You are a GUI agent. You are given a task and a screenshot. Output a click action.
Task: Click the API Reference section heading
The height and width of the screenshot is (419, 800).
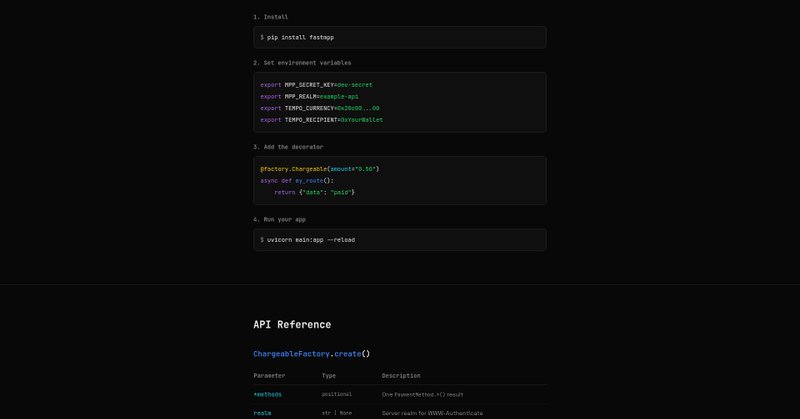click(x=292, y=325)
